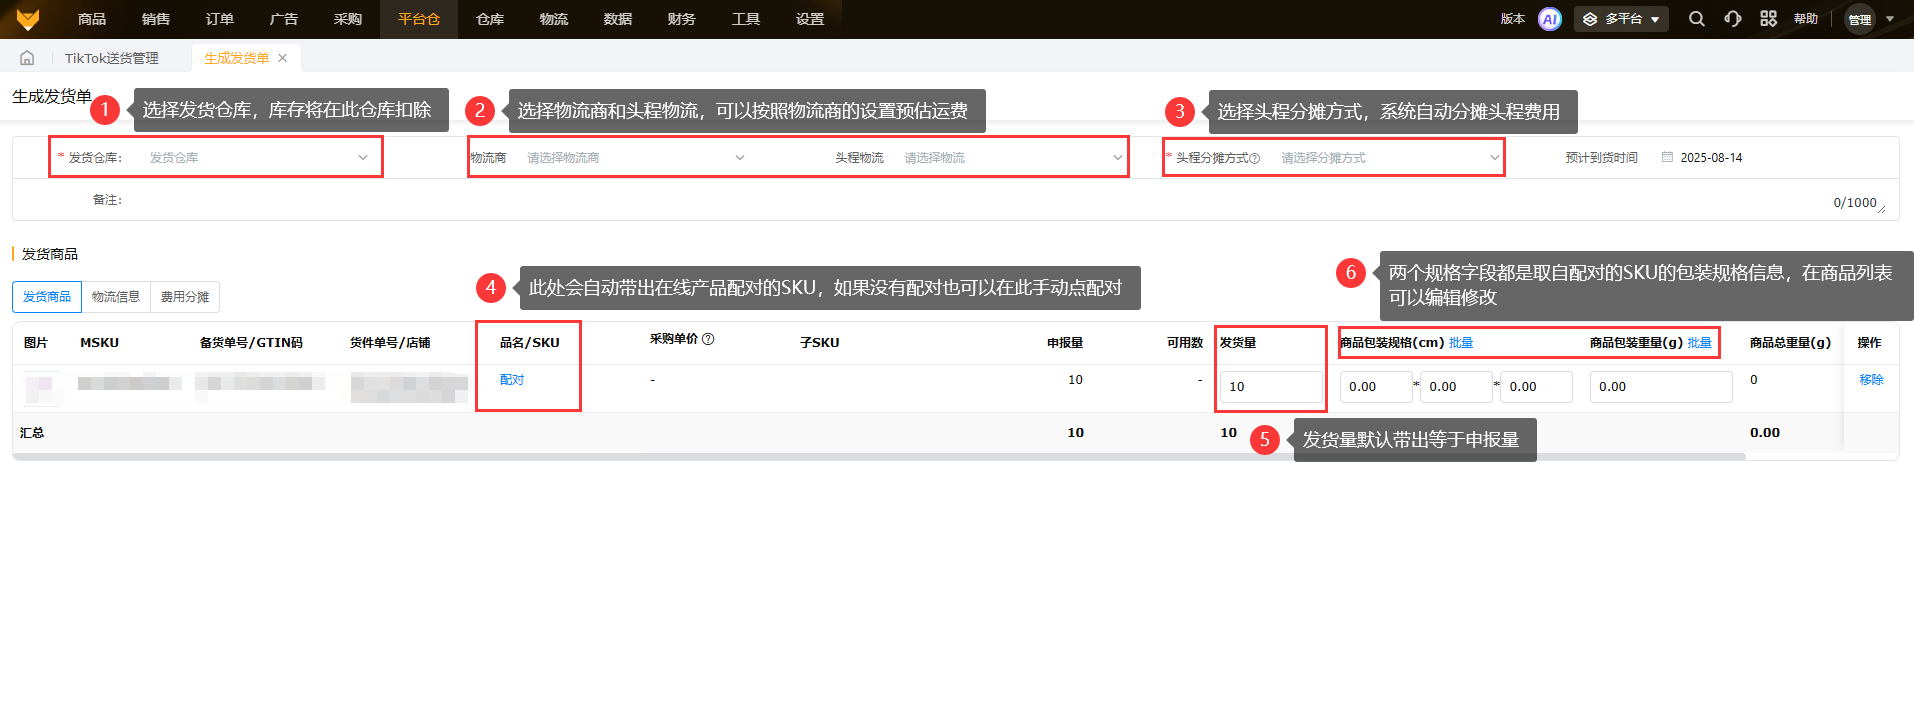1914x707 pixels.
Task: Click the table horizontal scrollbar
Action: click(880, 457)
